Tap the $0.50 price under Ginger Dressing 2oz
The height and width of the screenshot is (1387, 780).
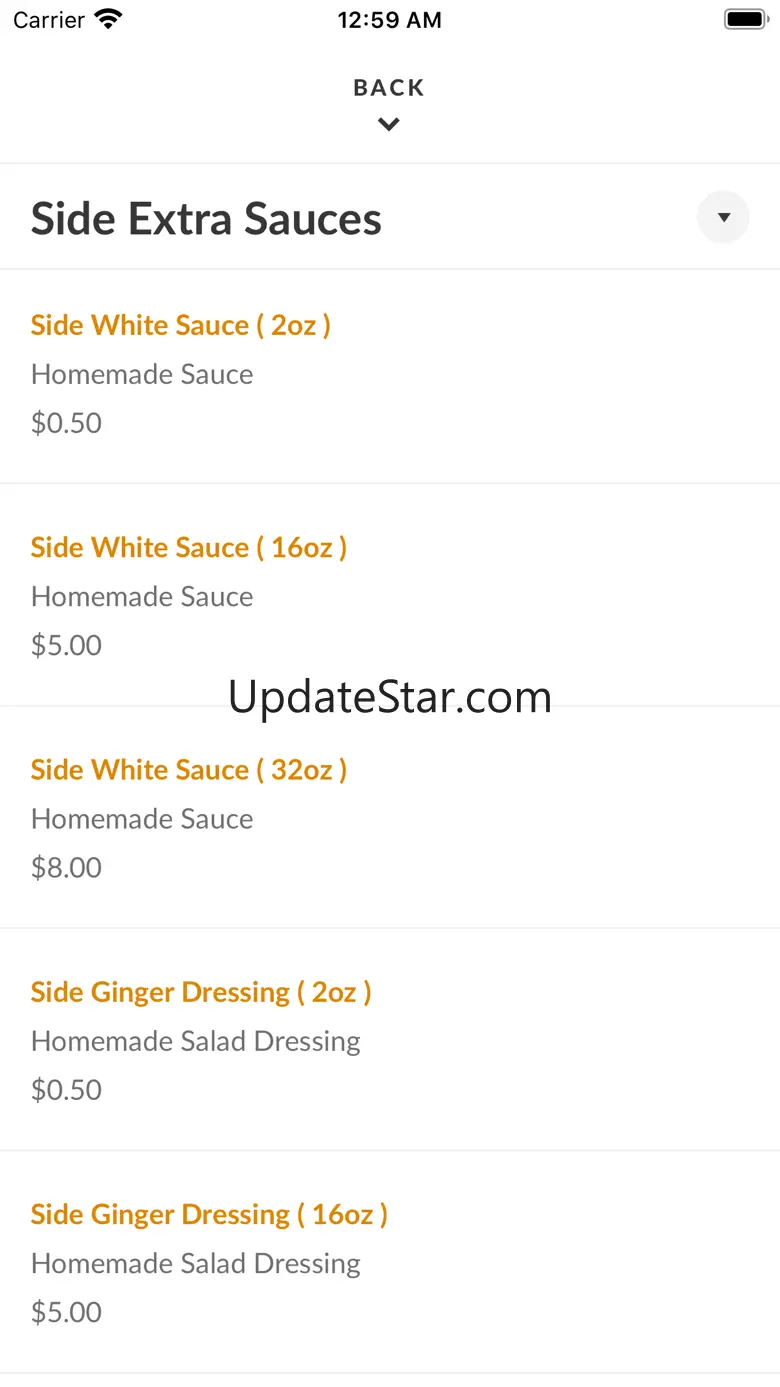(66, 1089)
